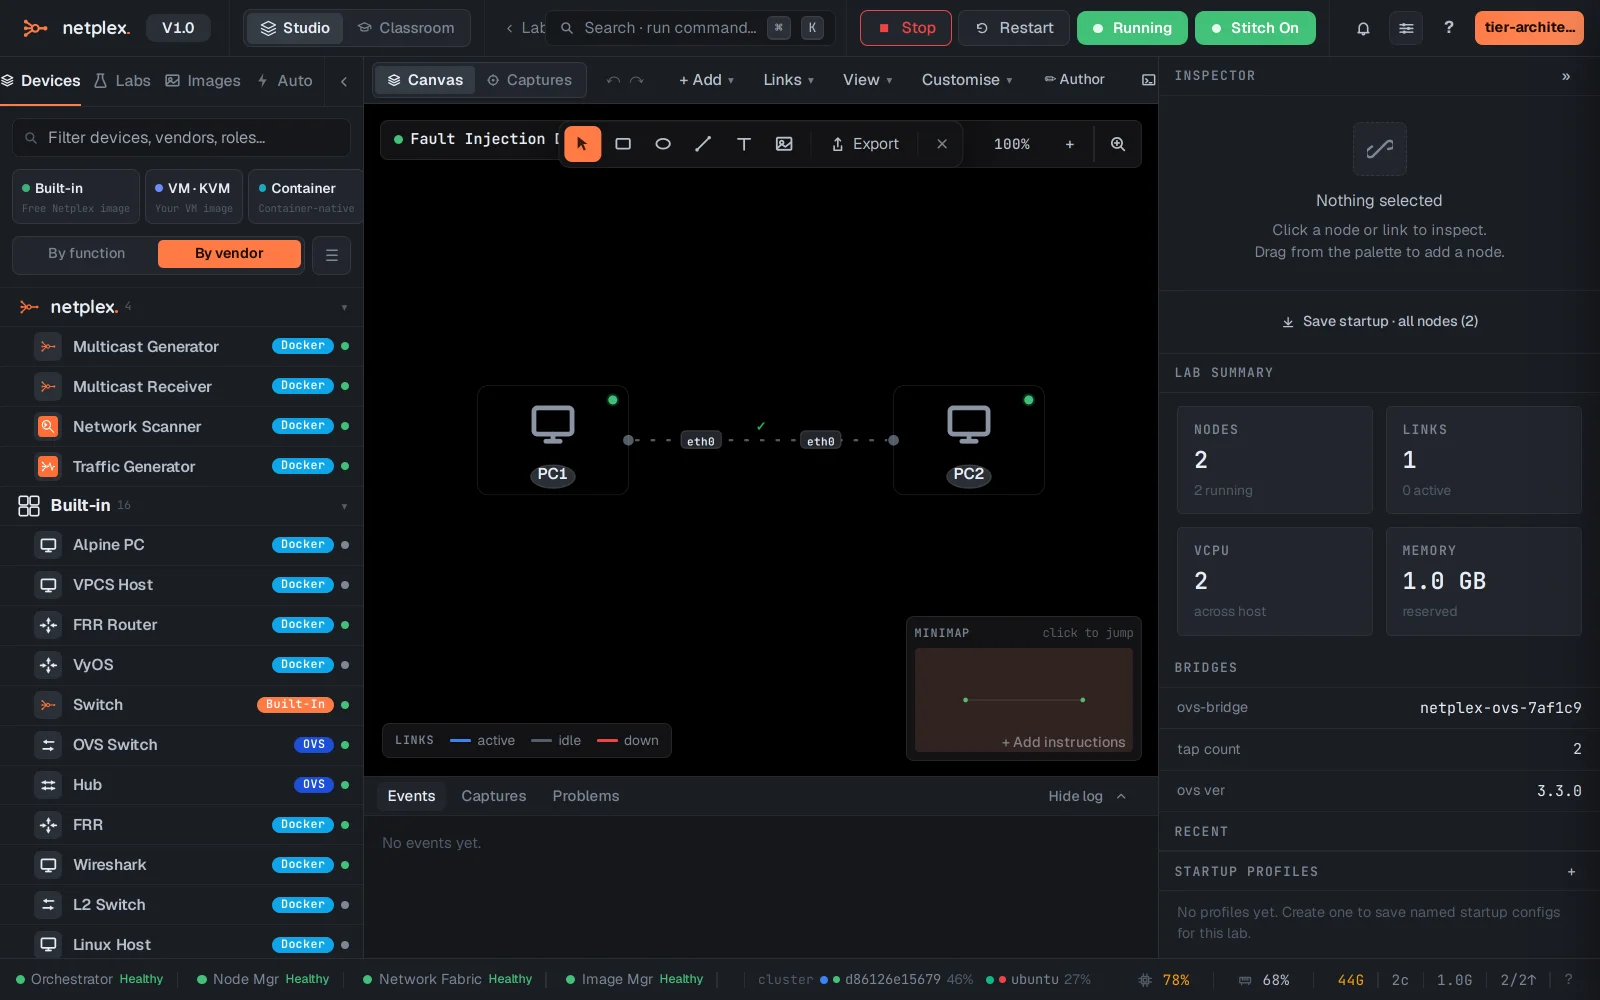The height and width of the screenshot is (1000, 1600).
Task: Select the insert image tool
Action: point(784,144)
